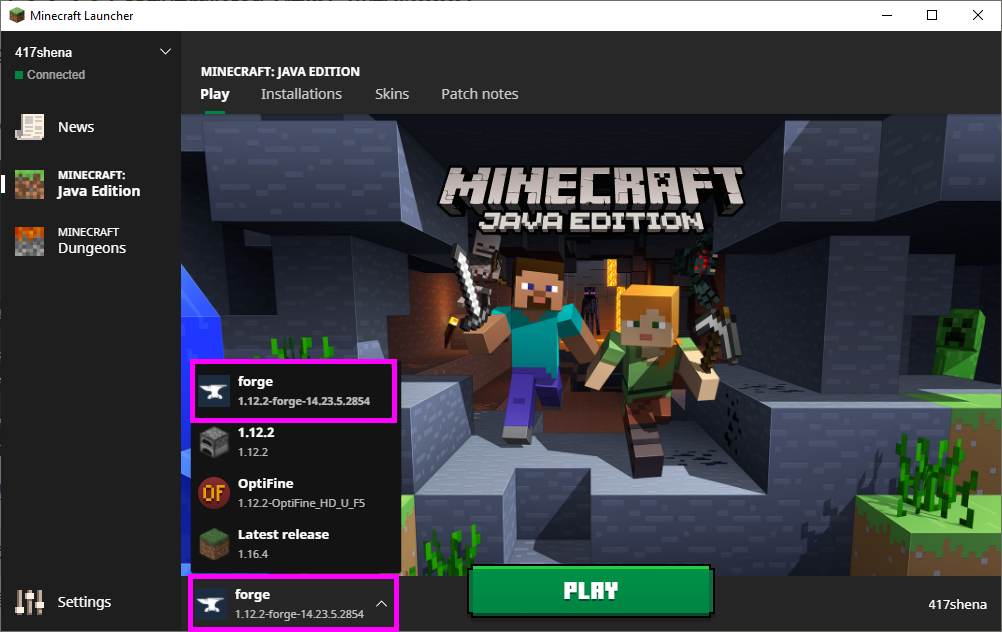Open the Skins tab
The height and width of the screenshot is (632, 1002).
(x=392, y=94)
